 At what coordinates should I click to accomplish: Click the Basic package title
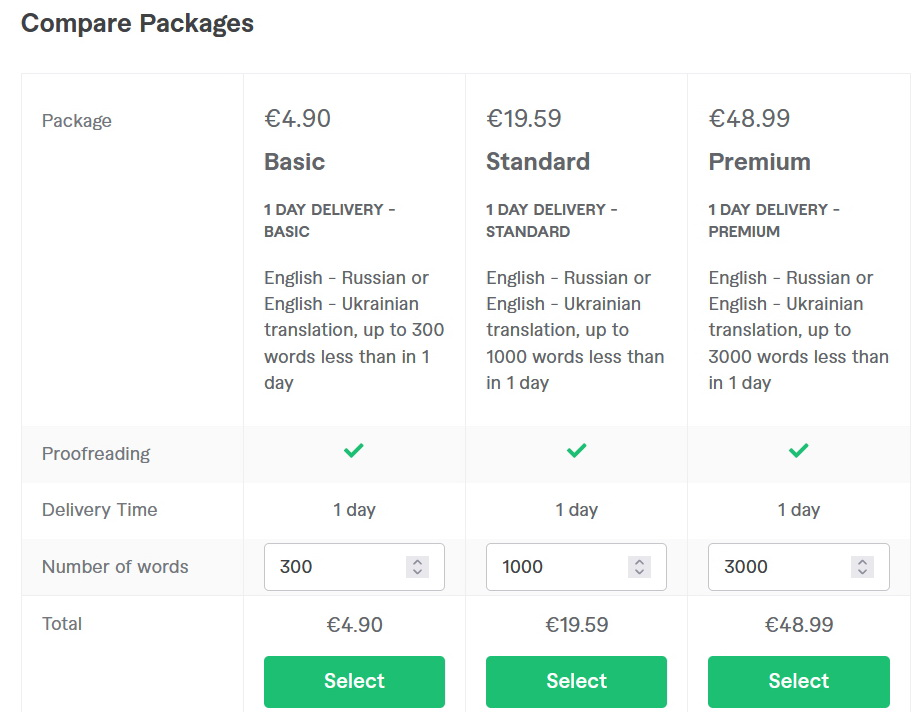point(294,162)
